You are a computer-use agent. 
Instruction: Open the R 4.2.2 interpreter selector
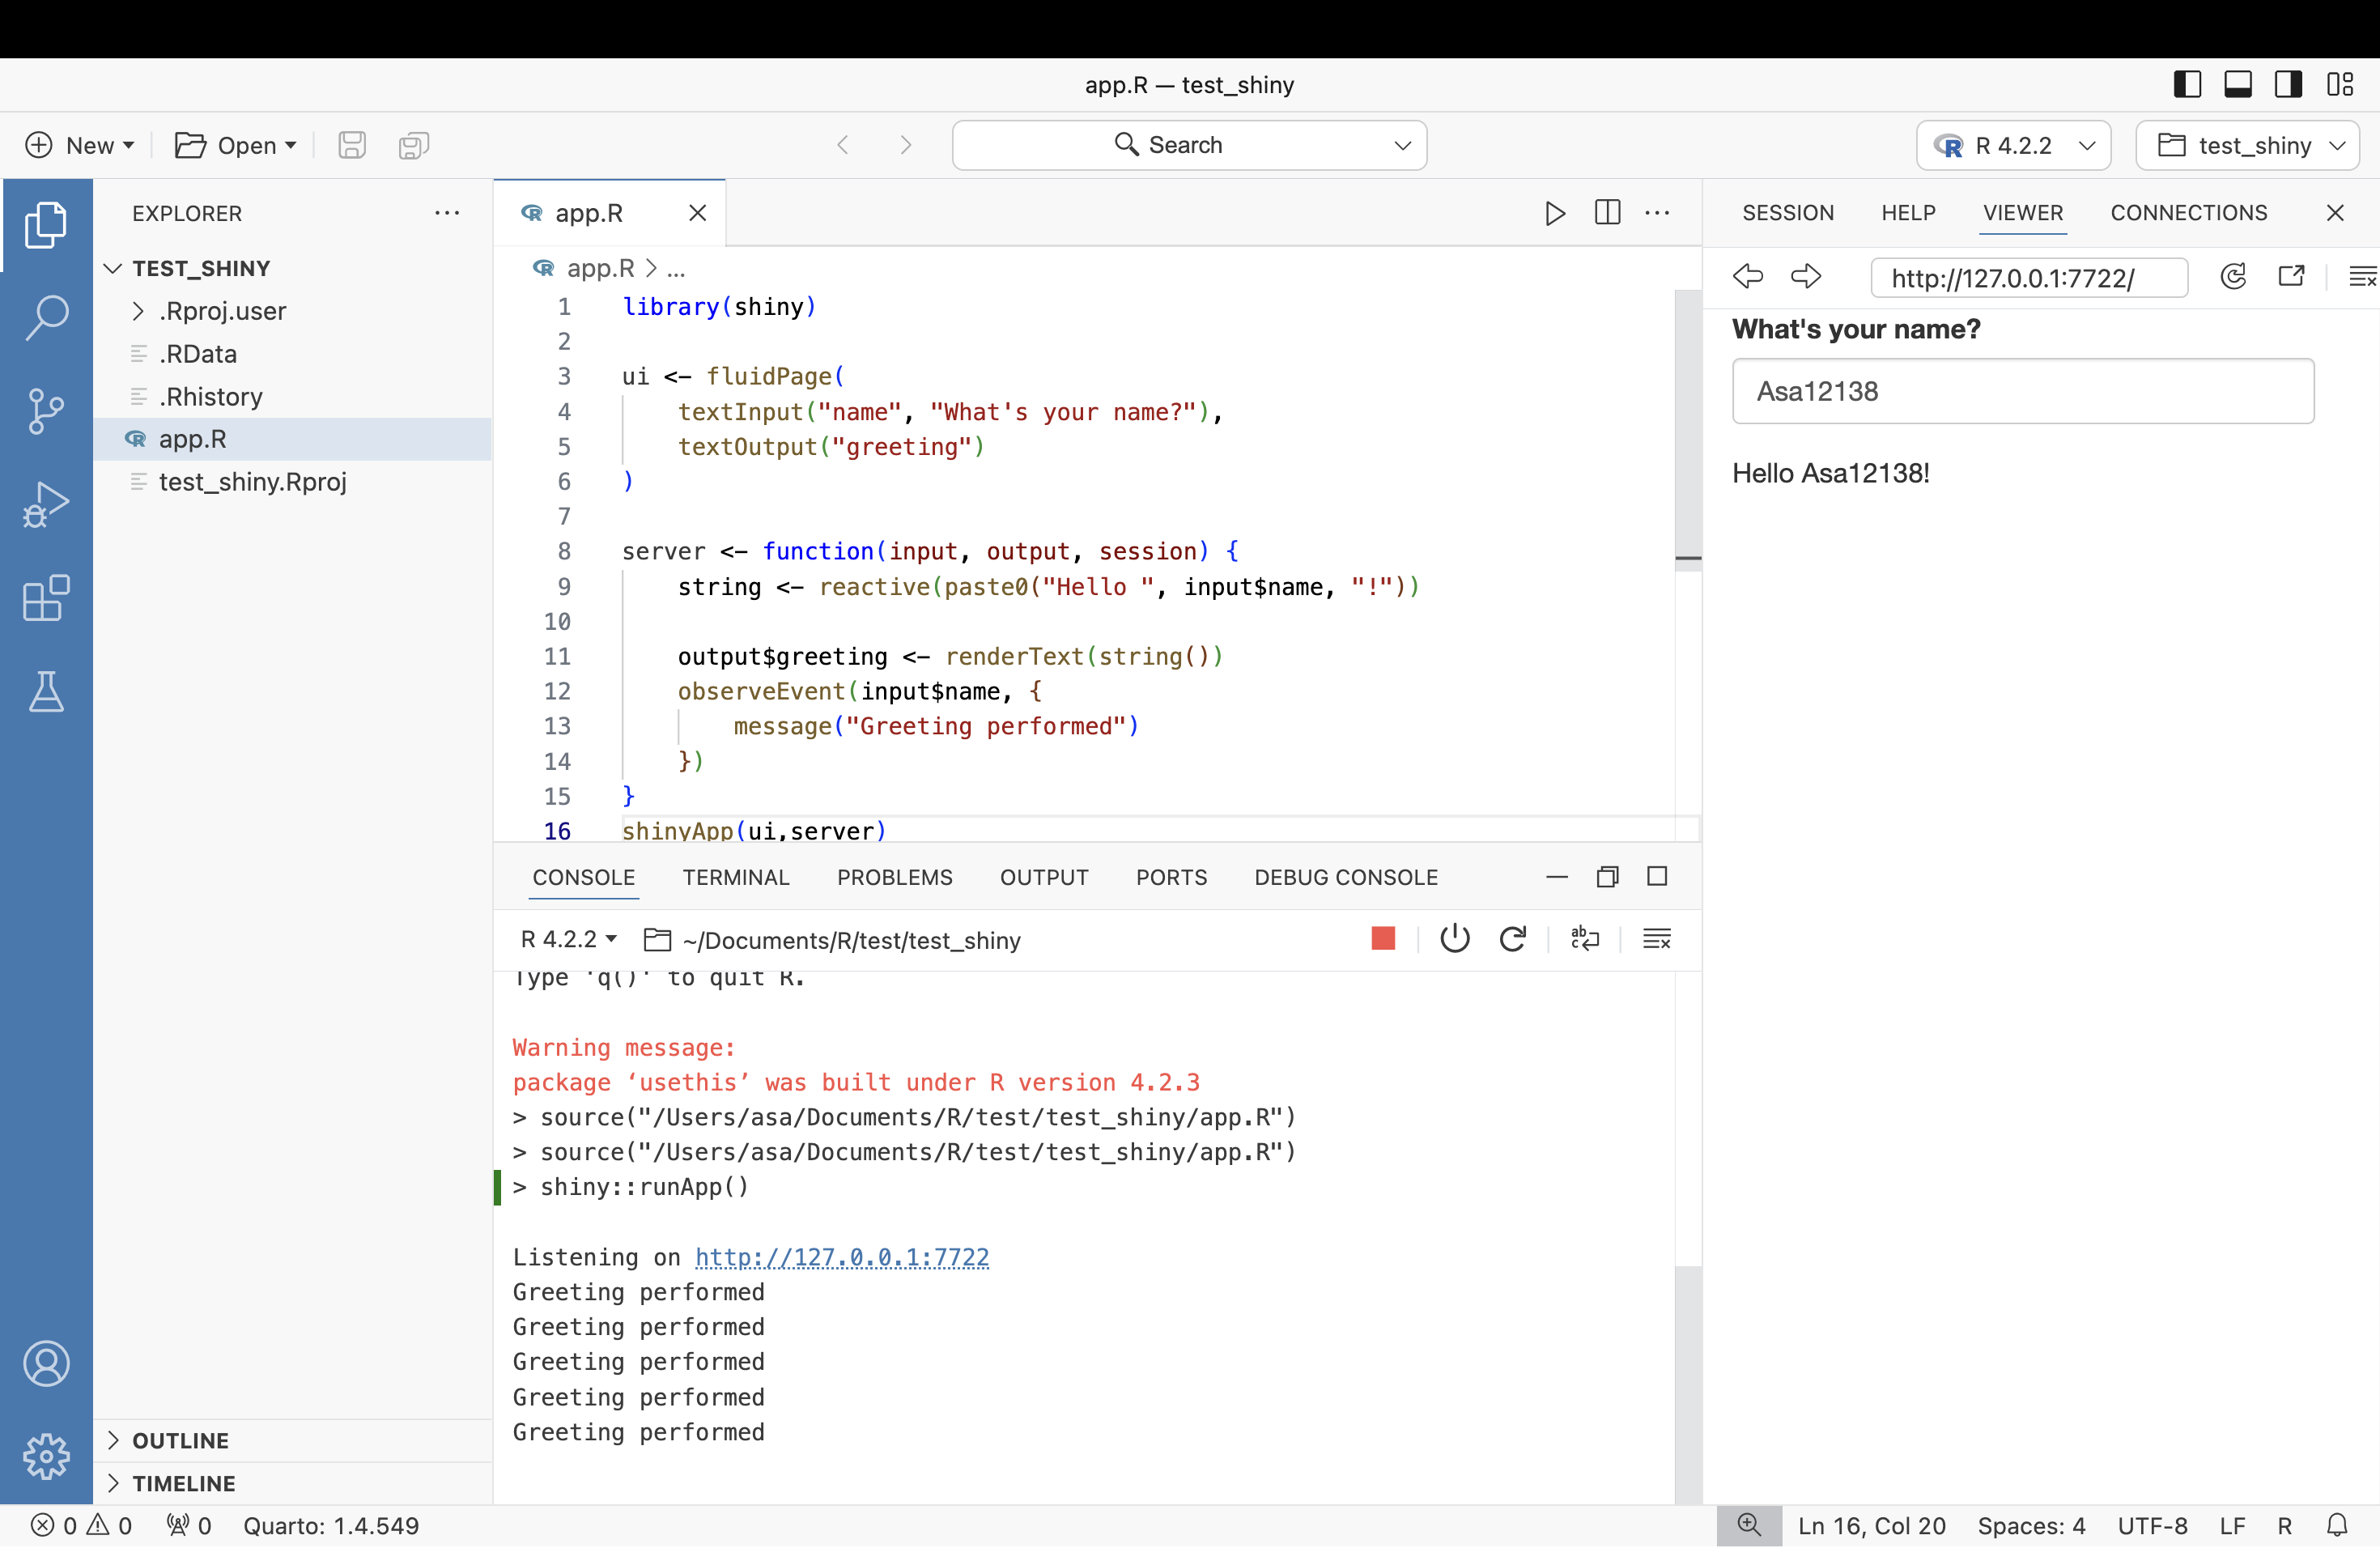click(2013, 145)
